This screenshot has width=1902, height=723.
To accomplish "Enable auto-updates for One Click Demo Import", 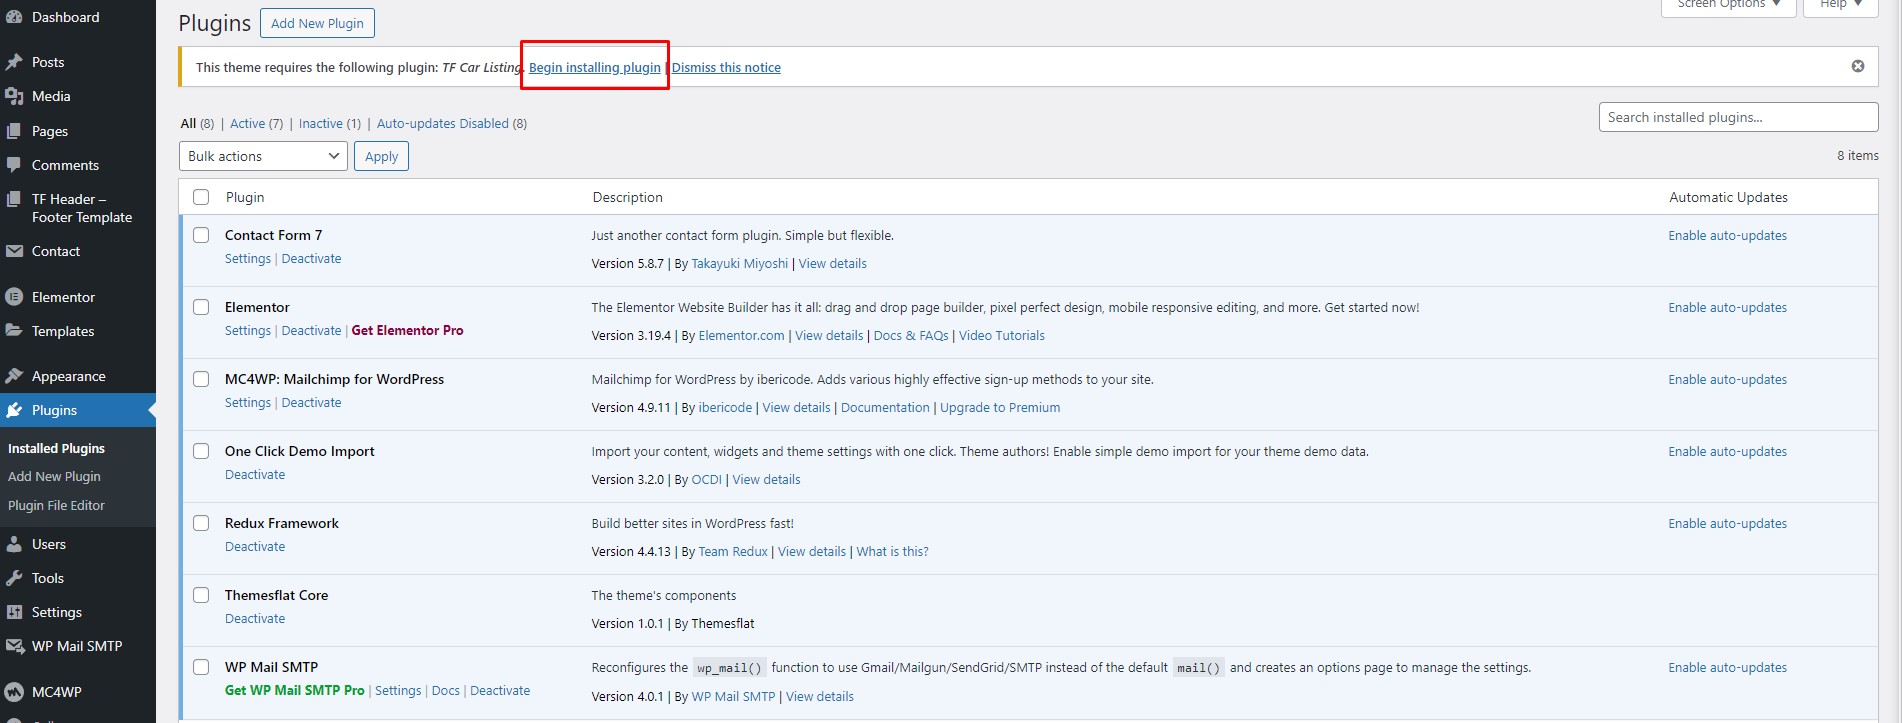I will point(1727,452).
